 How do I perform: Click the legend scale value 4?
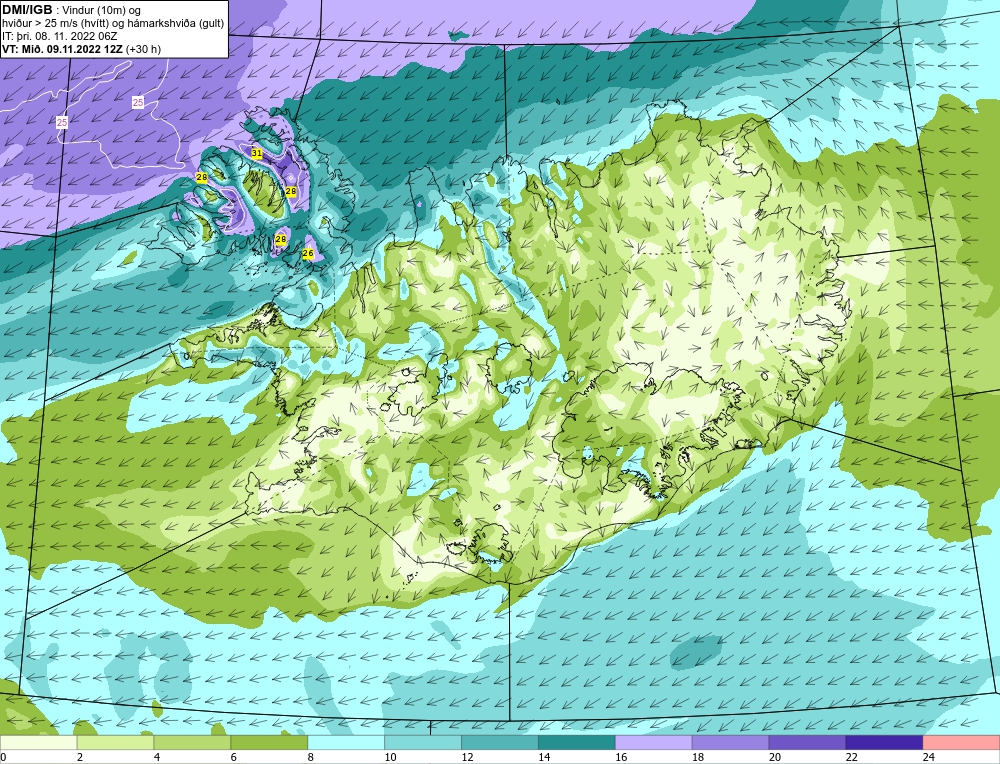[x=157, y=758]
